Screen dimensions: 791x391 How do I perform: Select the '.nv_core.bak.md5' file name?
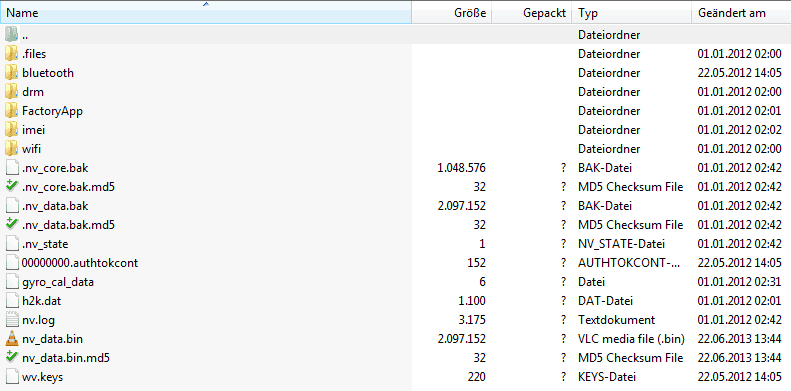coord(69,187)
